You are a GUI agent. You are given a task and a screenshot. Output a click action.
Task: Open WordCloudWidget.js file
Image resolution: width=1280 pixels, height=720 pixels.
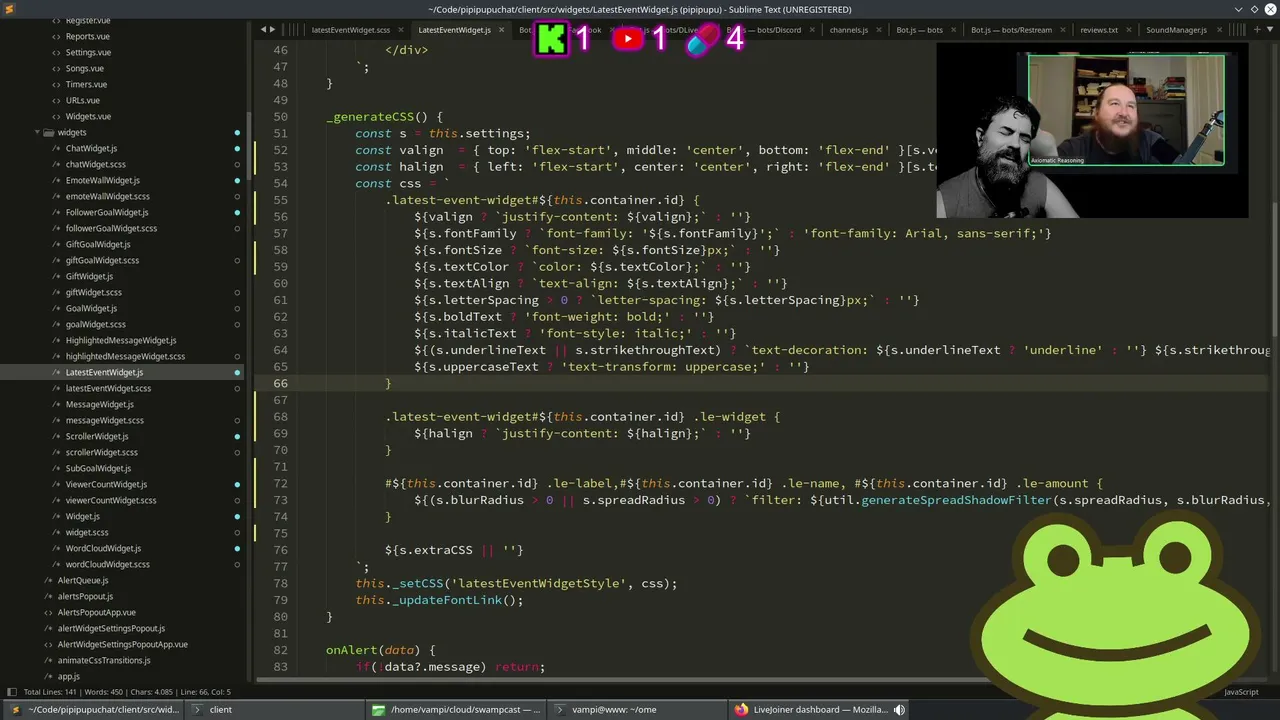point(103,548)
